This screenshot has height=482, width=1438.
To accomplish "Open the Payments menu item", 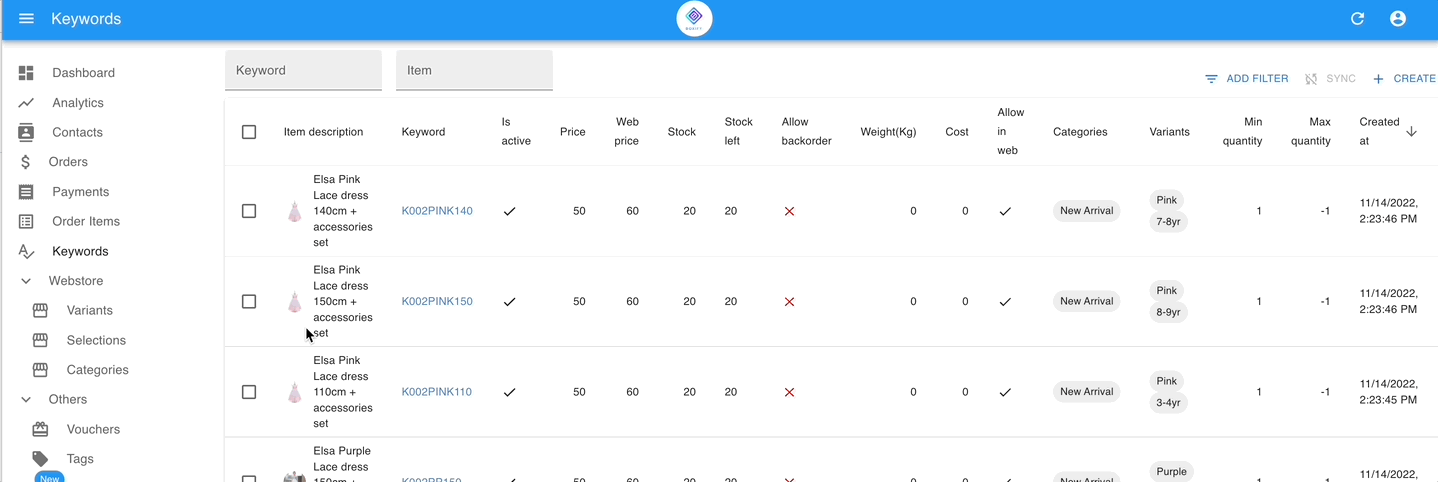I will (x=80, y=192).
